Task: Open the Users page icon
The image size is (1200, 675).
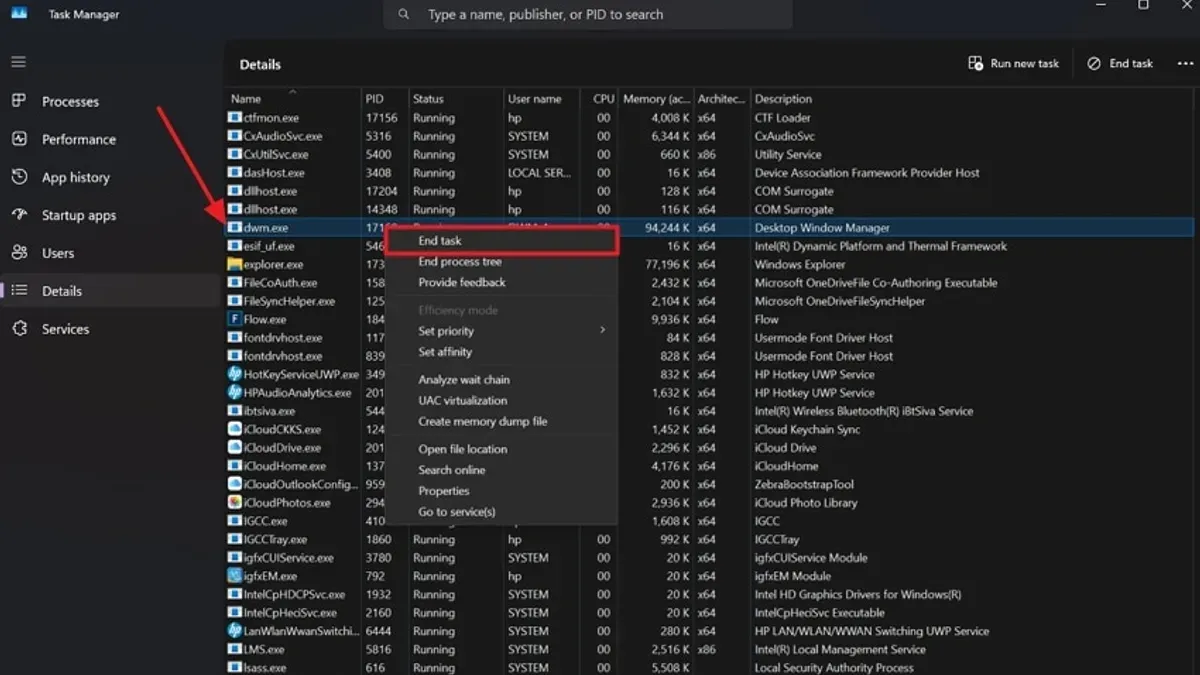Action: tap(19, 253)
